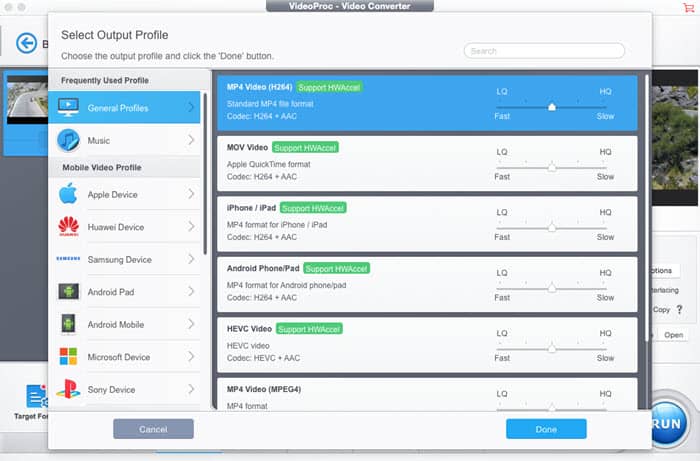The width and height of the screenshot is (700, 461).
Task: Click 'MP4 format for Android phone/pad' text
Action: 286,285
